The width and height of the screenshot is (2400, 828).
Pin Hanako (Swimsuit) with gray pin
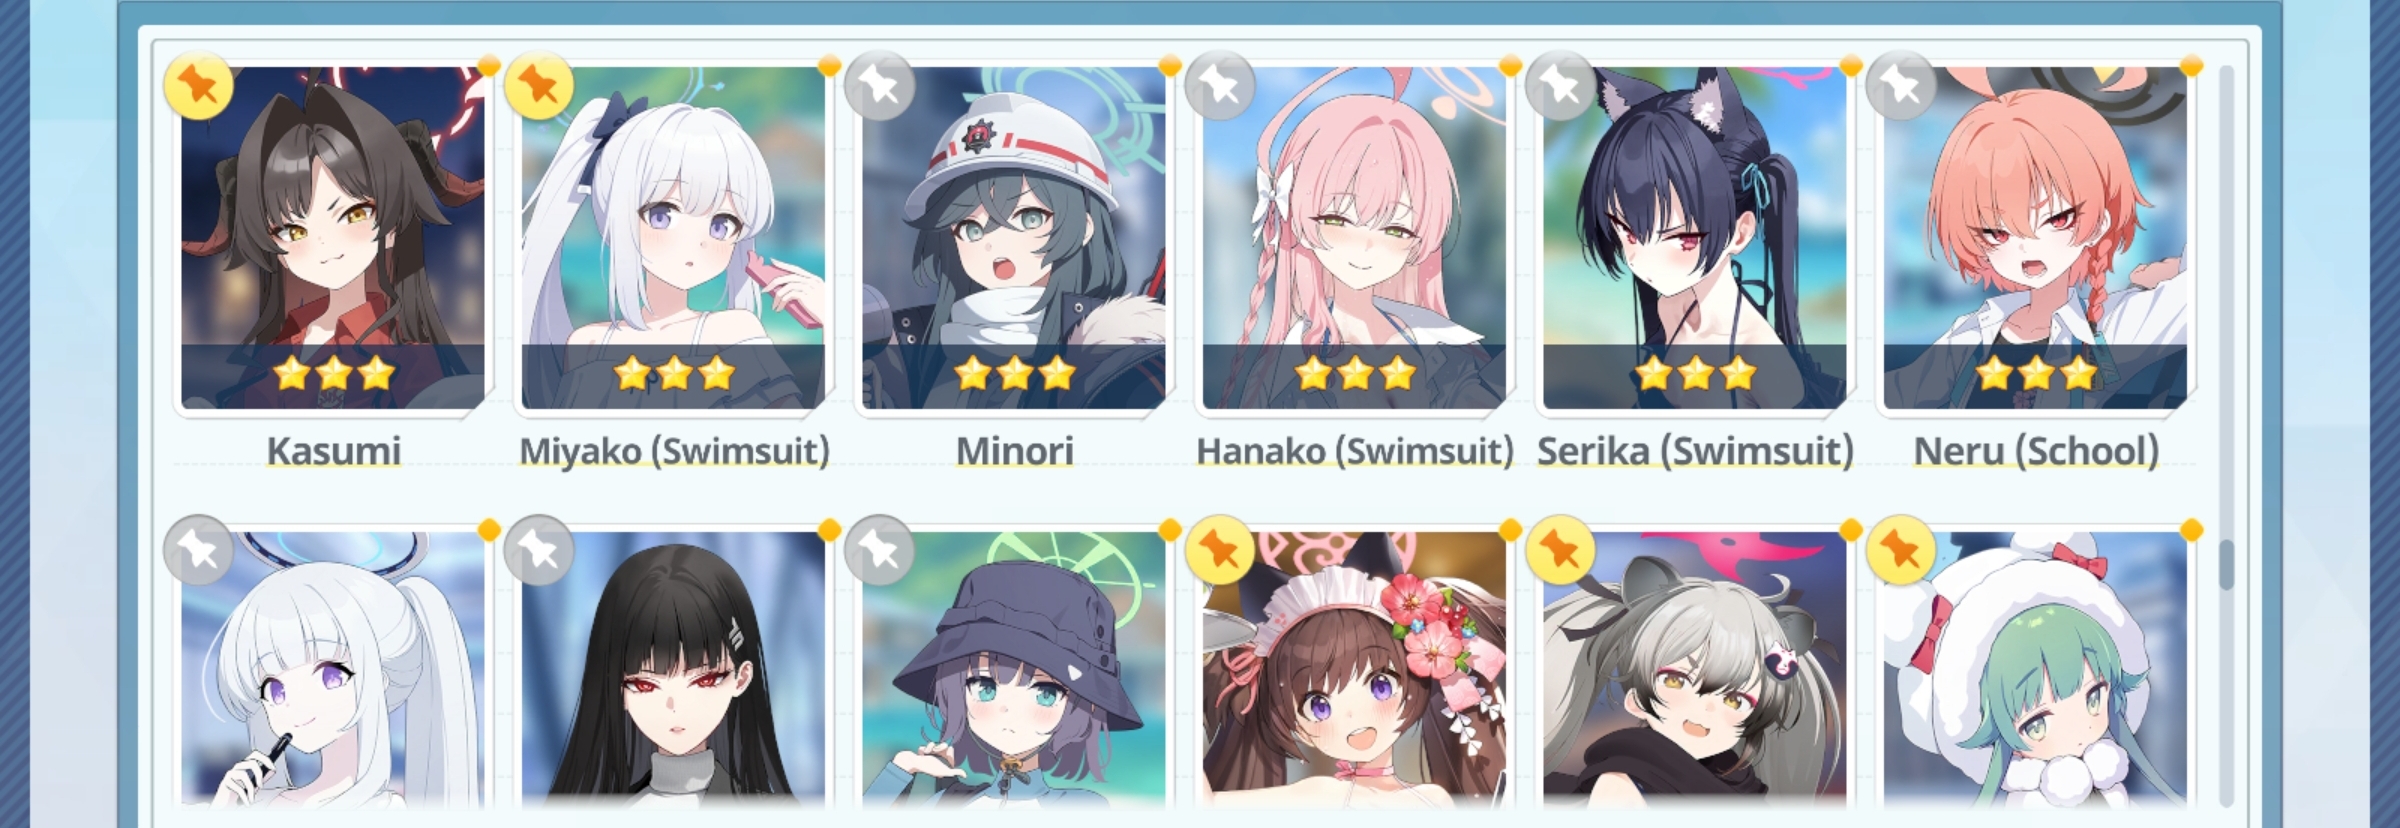click(x=1220, y=85)
